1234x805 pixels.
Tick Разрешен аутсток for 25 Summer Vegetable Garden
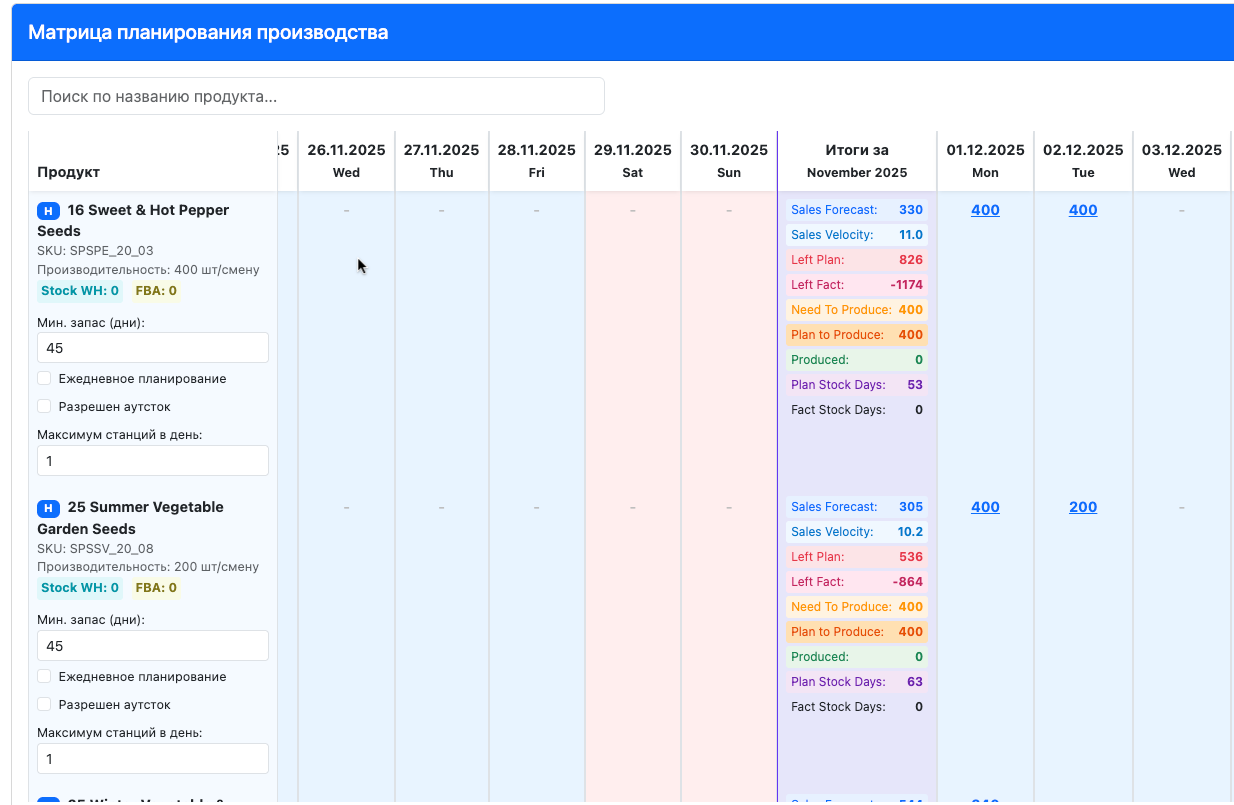tap(44, 705)
